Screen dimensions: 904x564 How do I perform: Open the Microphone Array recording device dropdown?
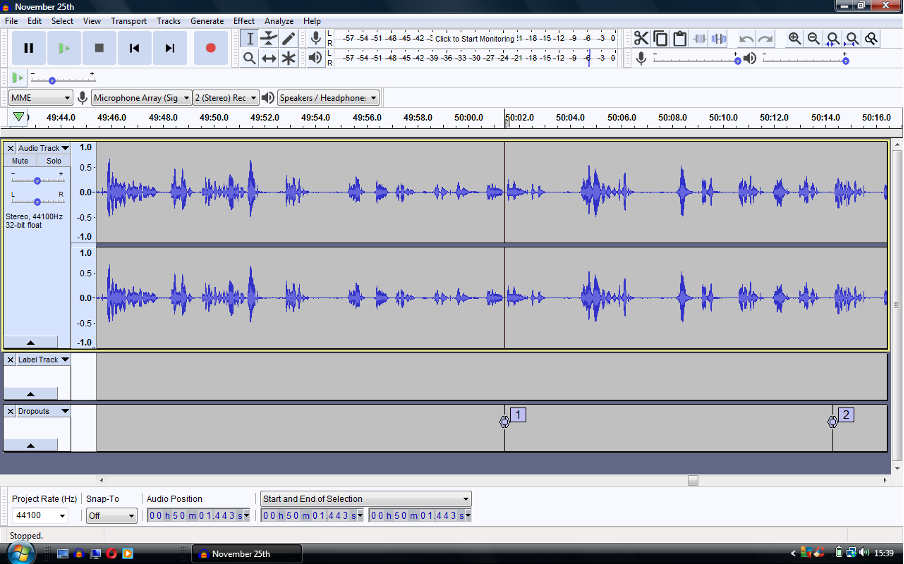(141, 97)
